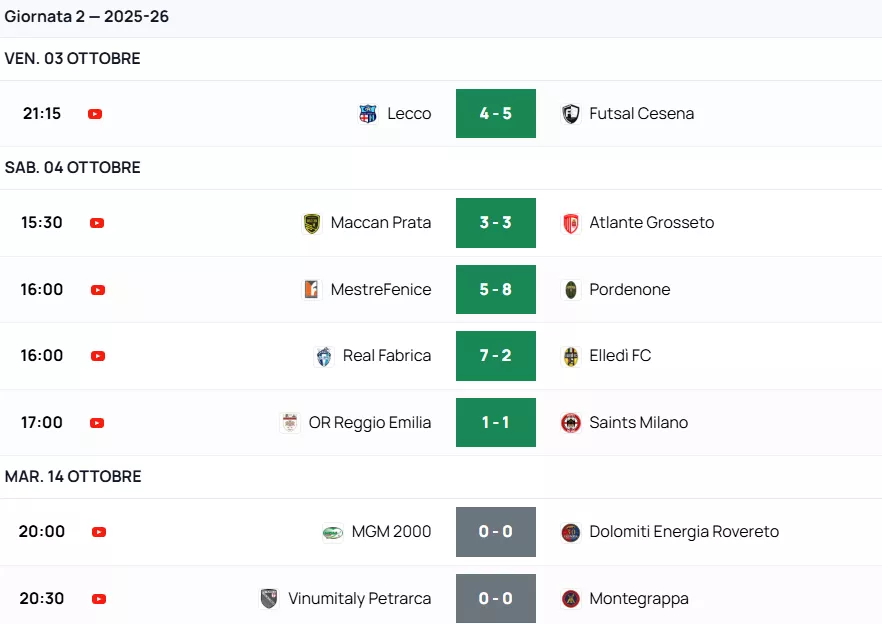Click the Elledì FC team name
882x624 pixels.
620,356
